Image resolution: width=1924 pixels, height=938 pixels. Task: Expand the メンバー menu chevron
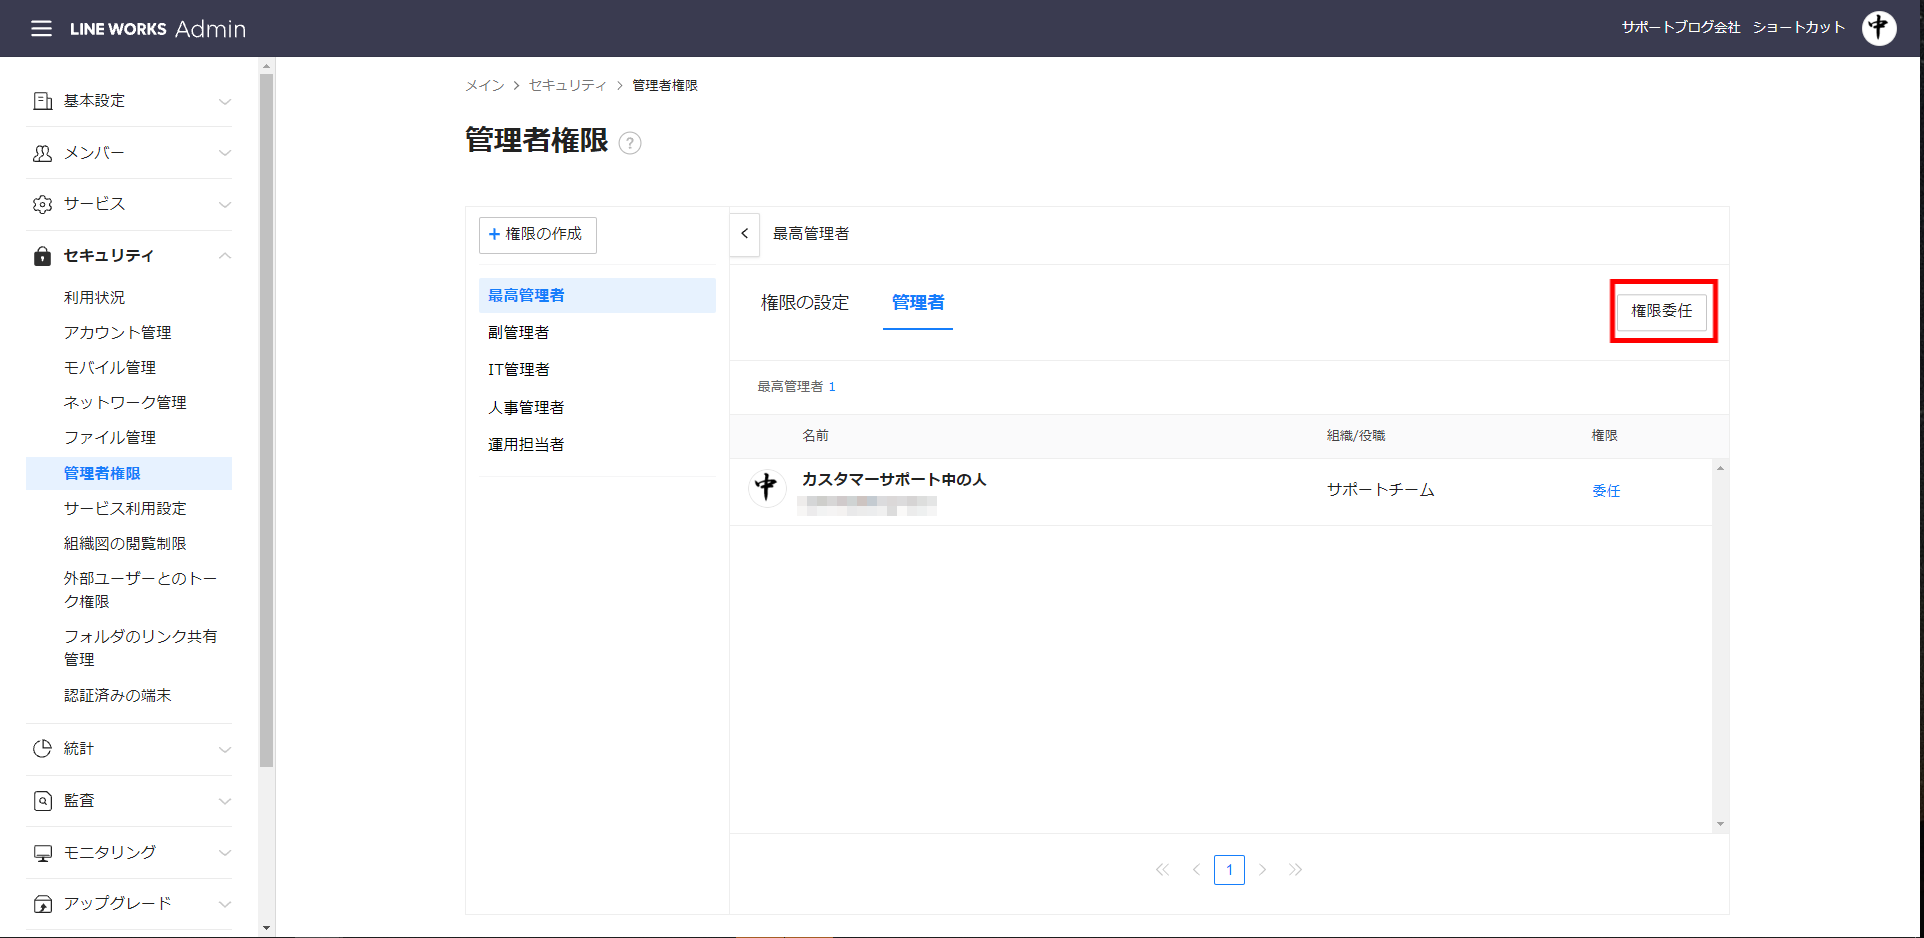pyautogui.click(x=225, y=153)
